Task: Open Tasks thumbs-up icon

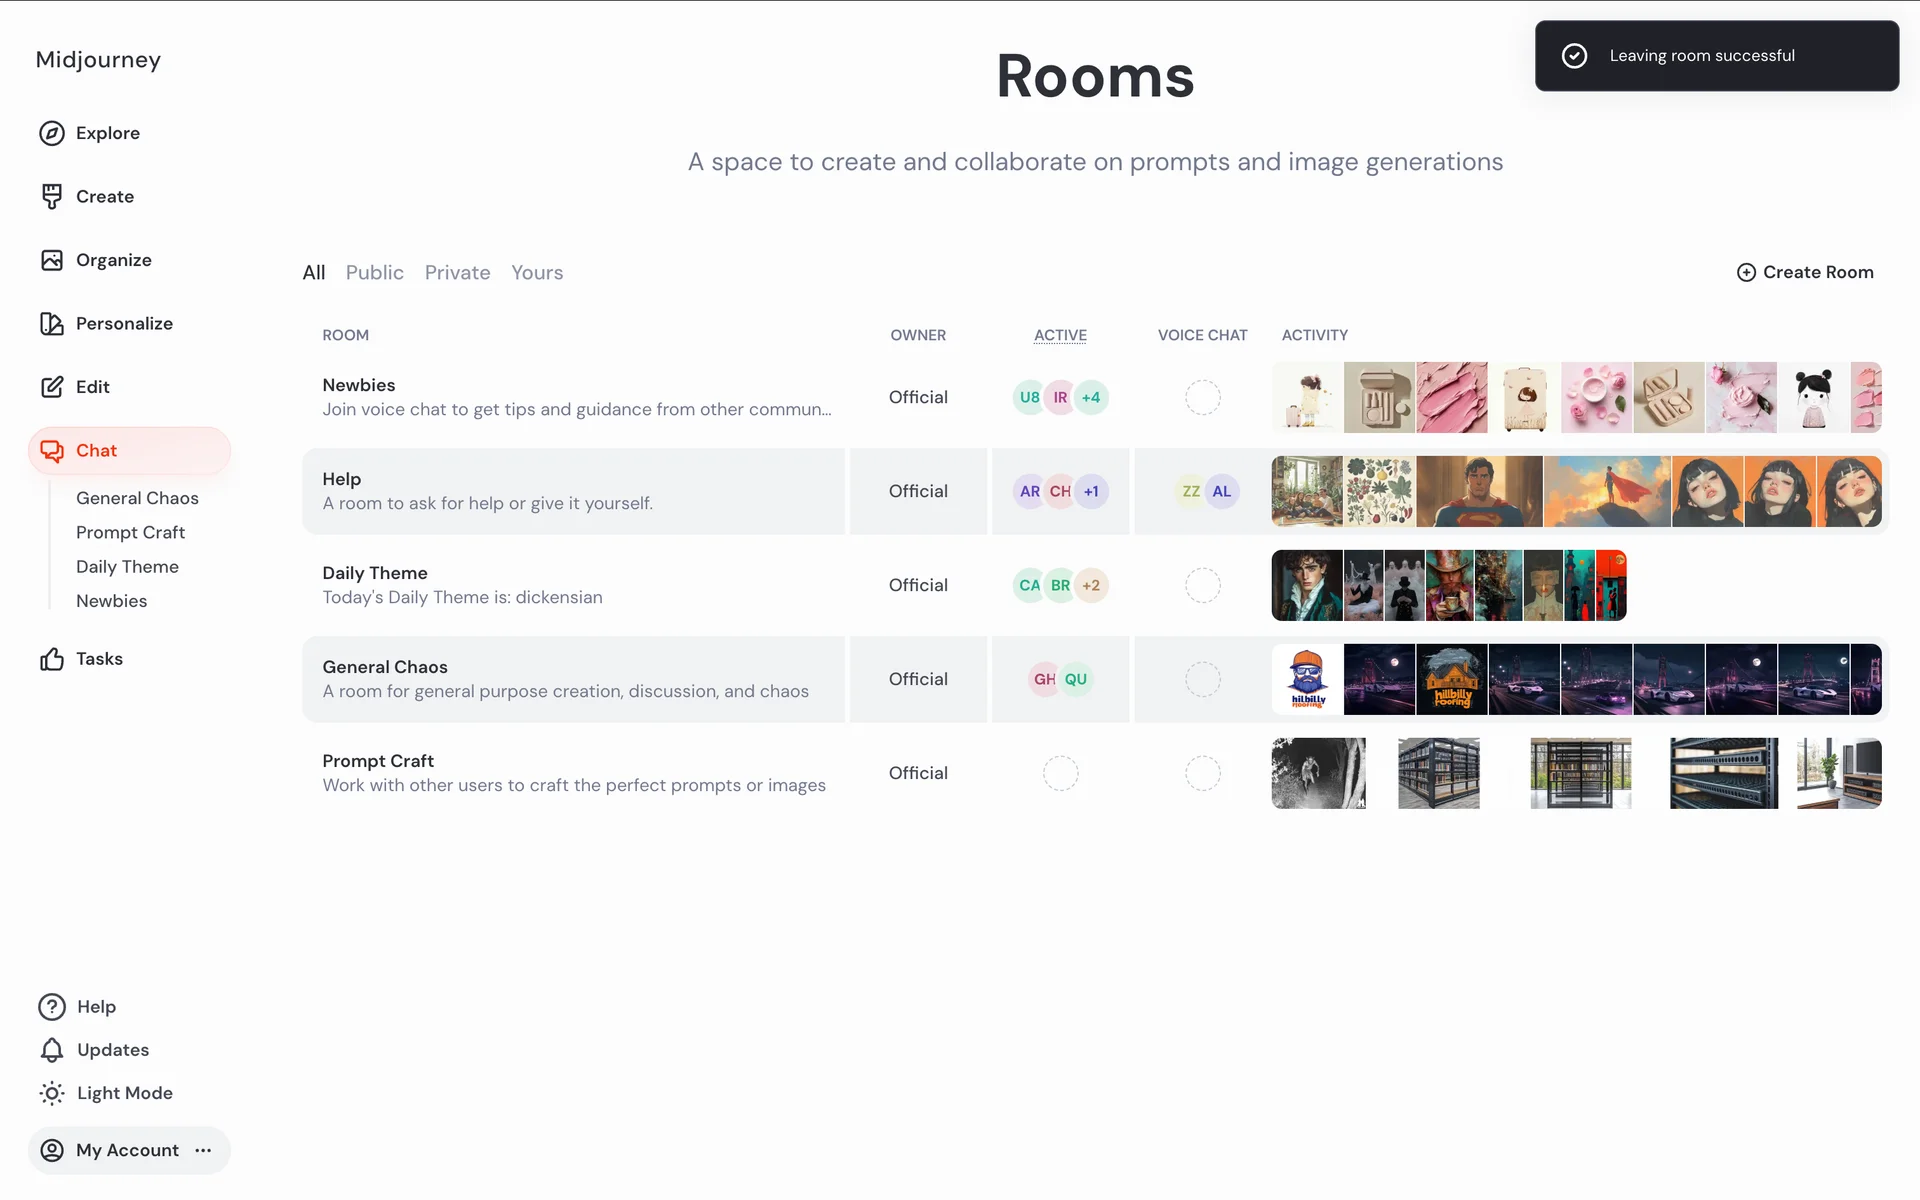Action: pos(52,659)
